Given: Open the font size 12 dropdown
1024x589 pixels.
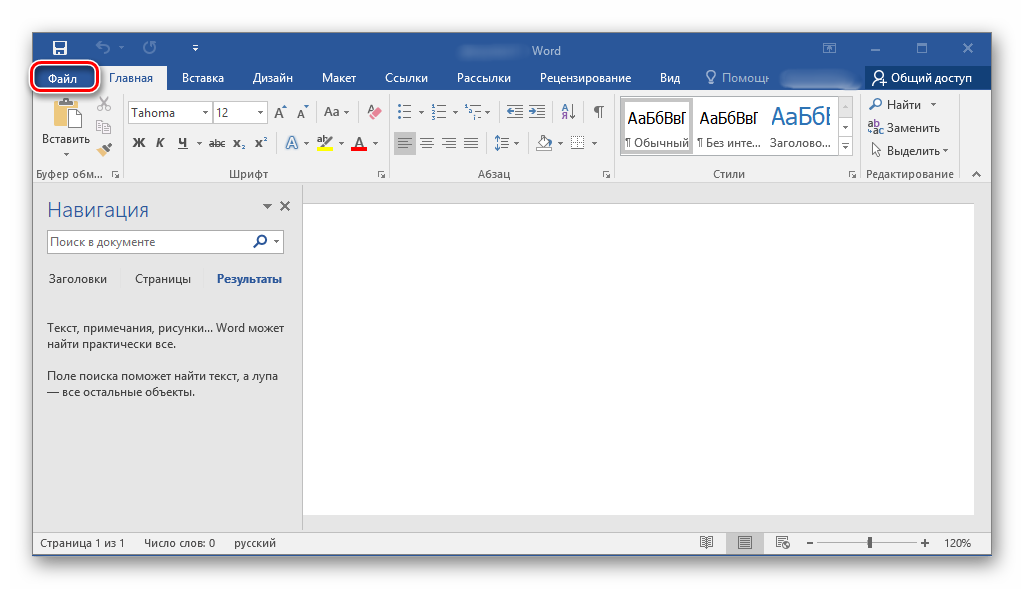Looking at the screenshot, I should coord(260,113).
